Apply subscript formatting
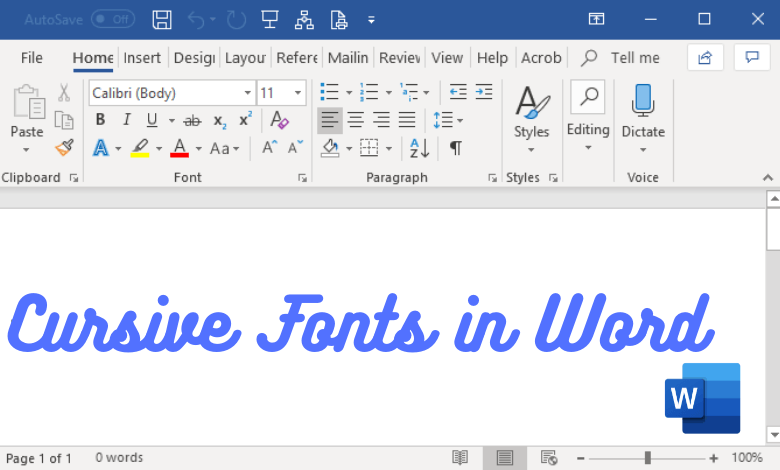 (220, 121)
